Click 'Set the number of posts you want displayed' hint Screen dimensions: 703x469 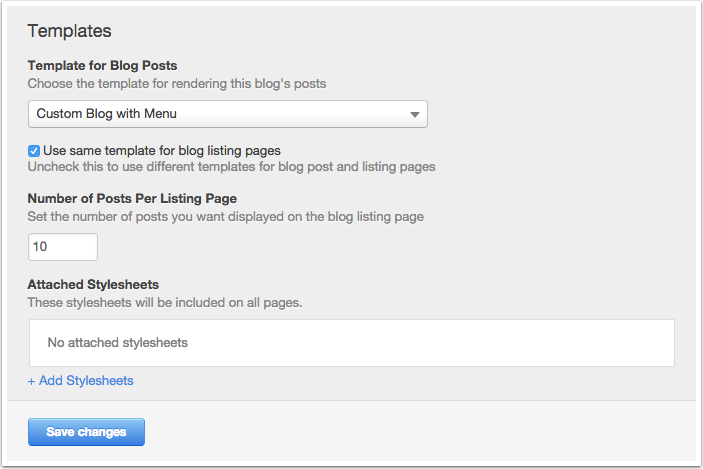click(x=226, y=217)
